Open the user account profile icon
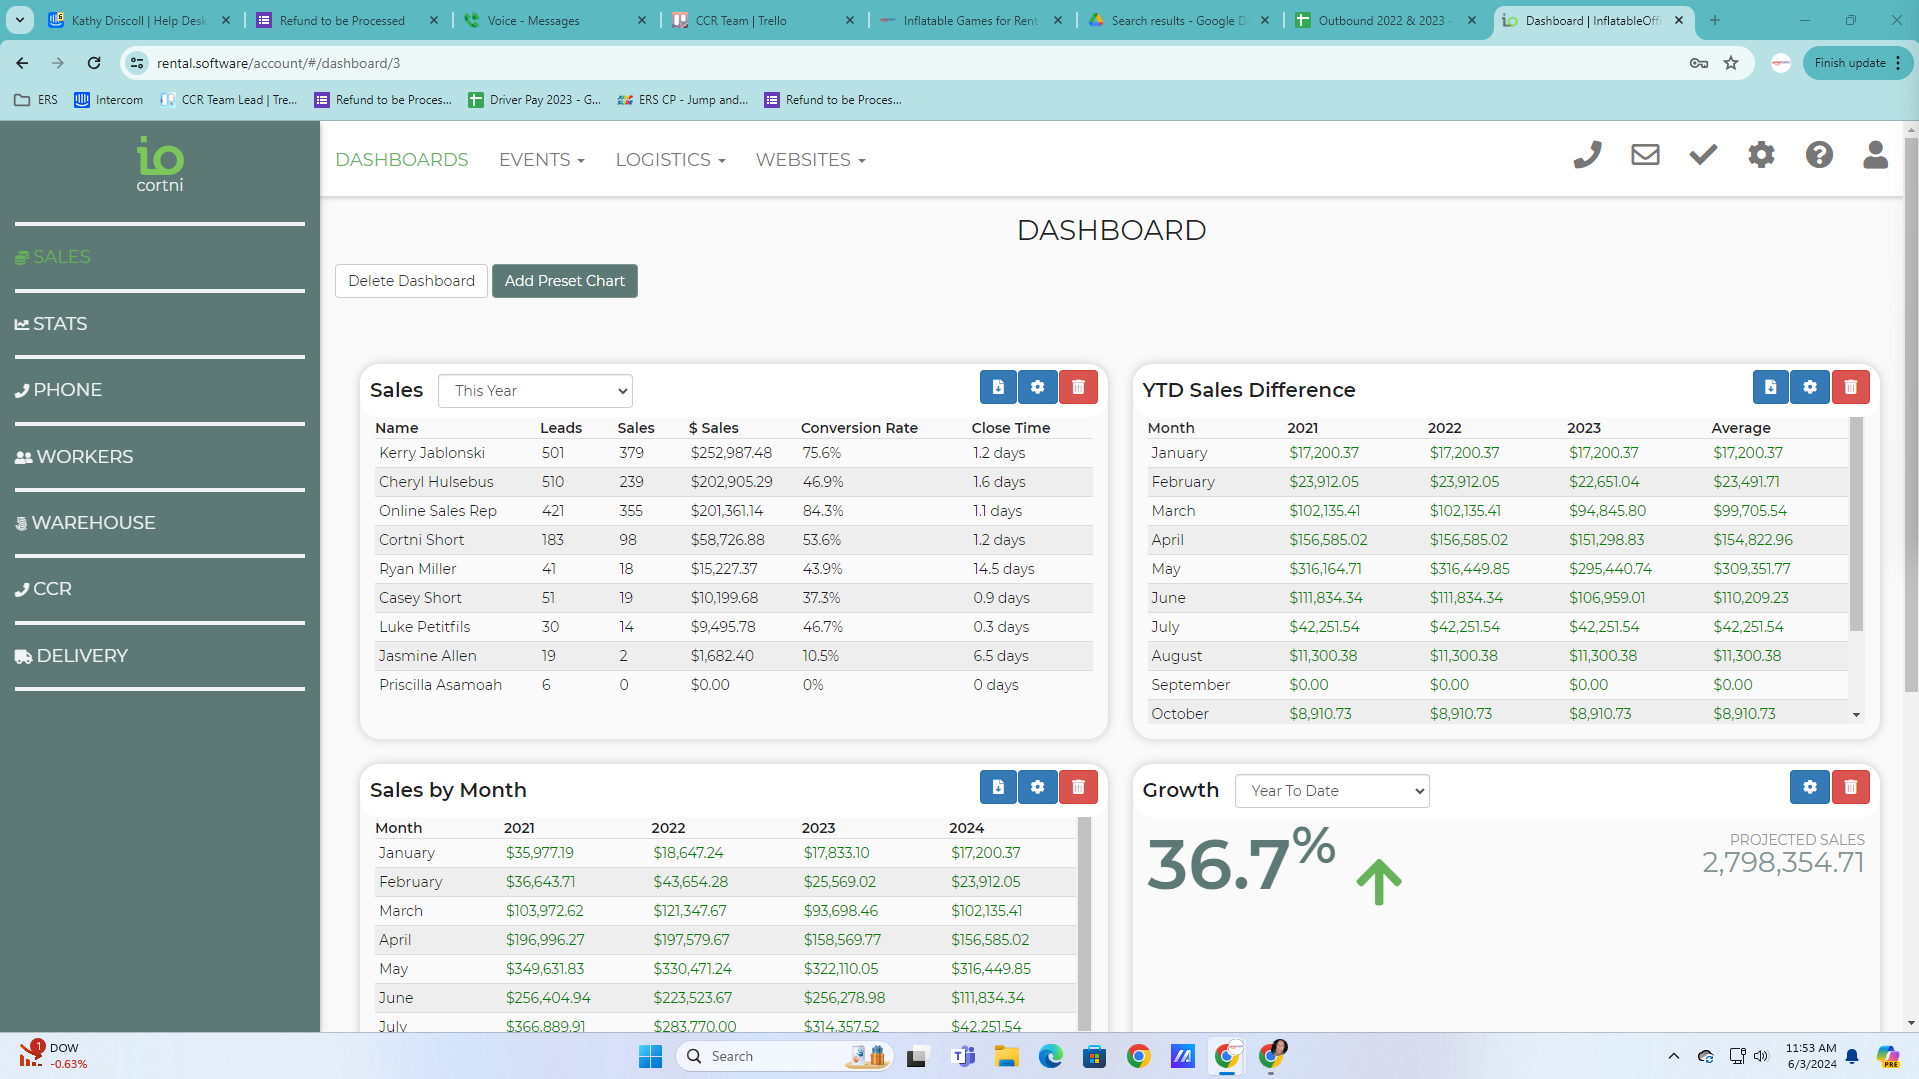The width and height of the screenshot is (1919, 1079). coord(1875,155)
